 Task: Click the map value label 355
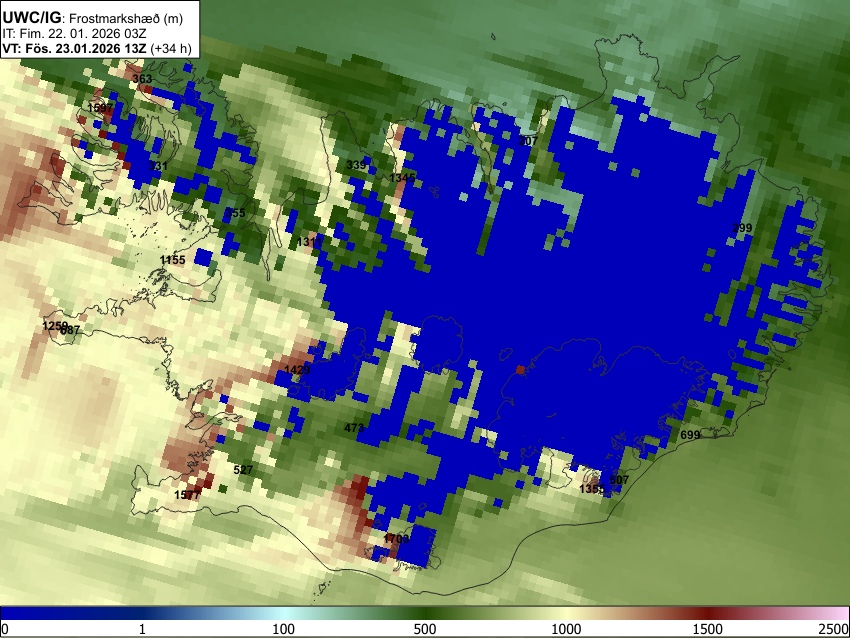click(235, 213)
